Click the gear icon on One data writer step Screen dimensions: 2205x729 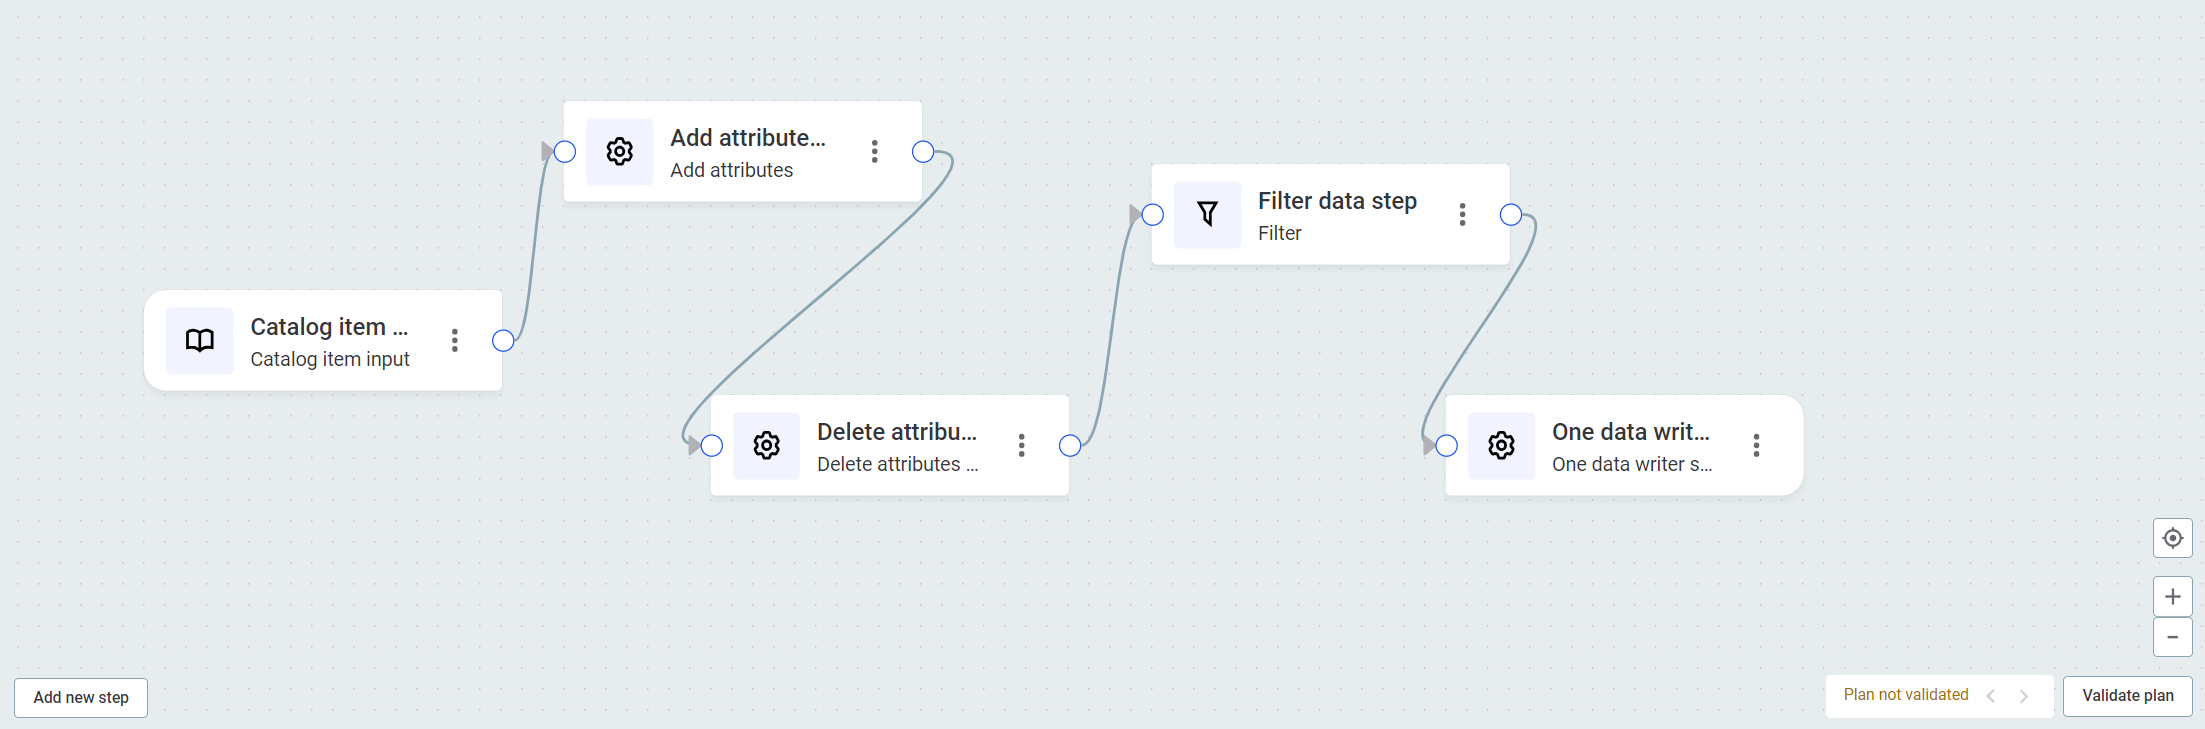point(1501,445)
